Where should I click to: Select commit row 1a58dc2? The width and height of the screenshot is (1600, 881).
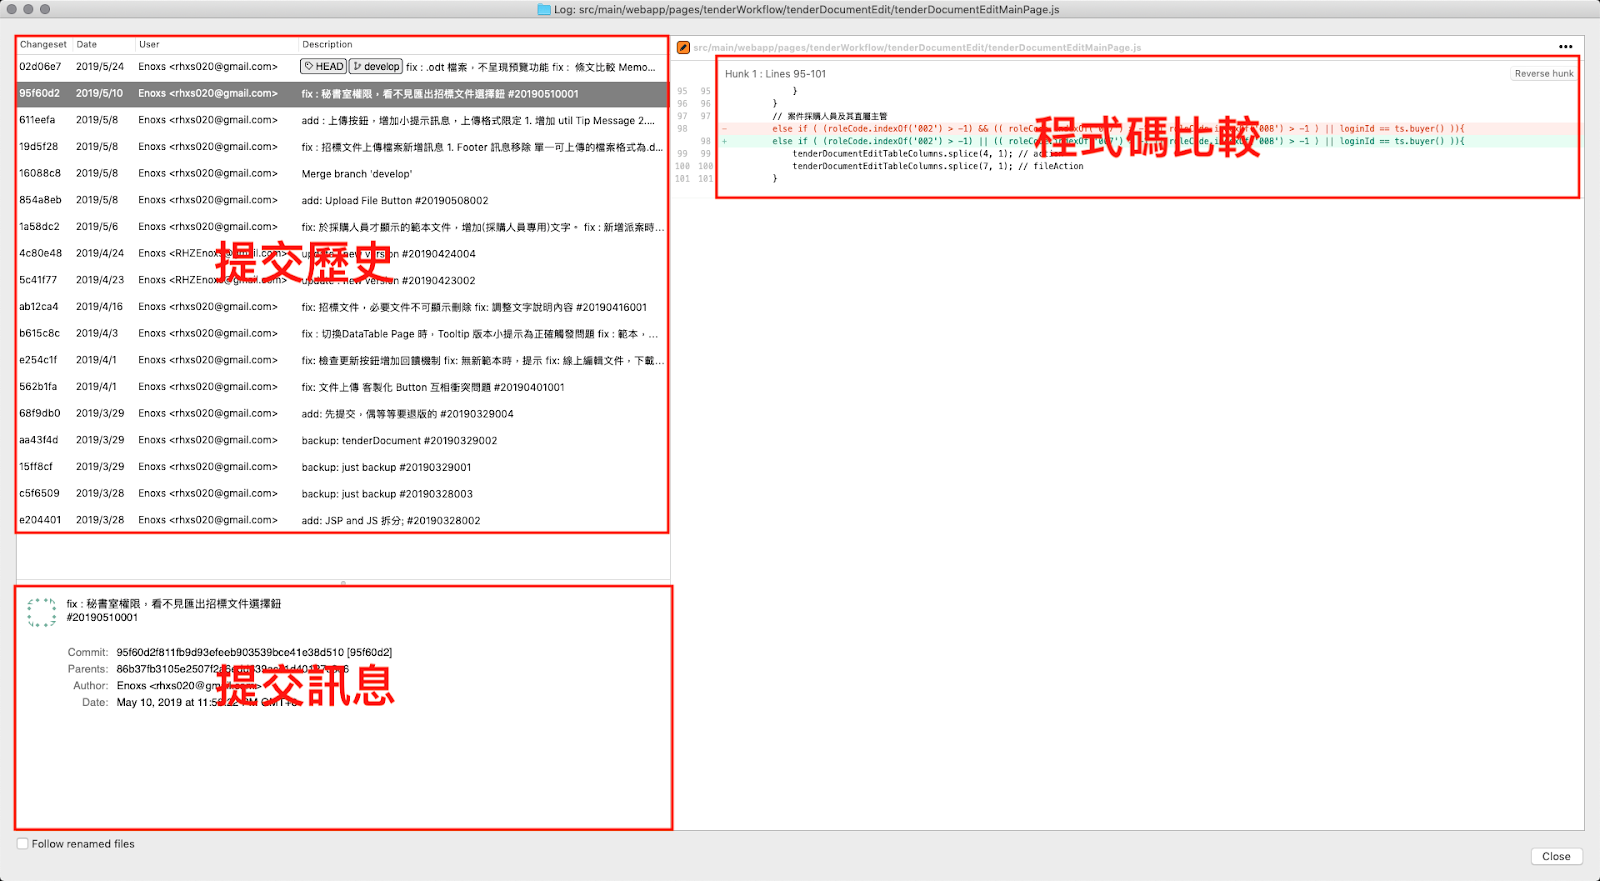342,227
